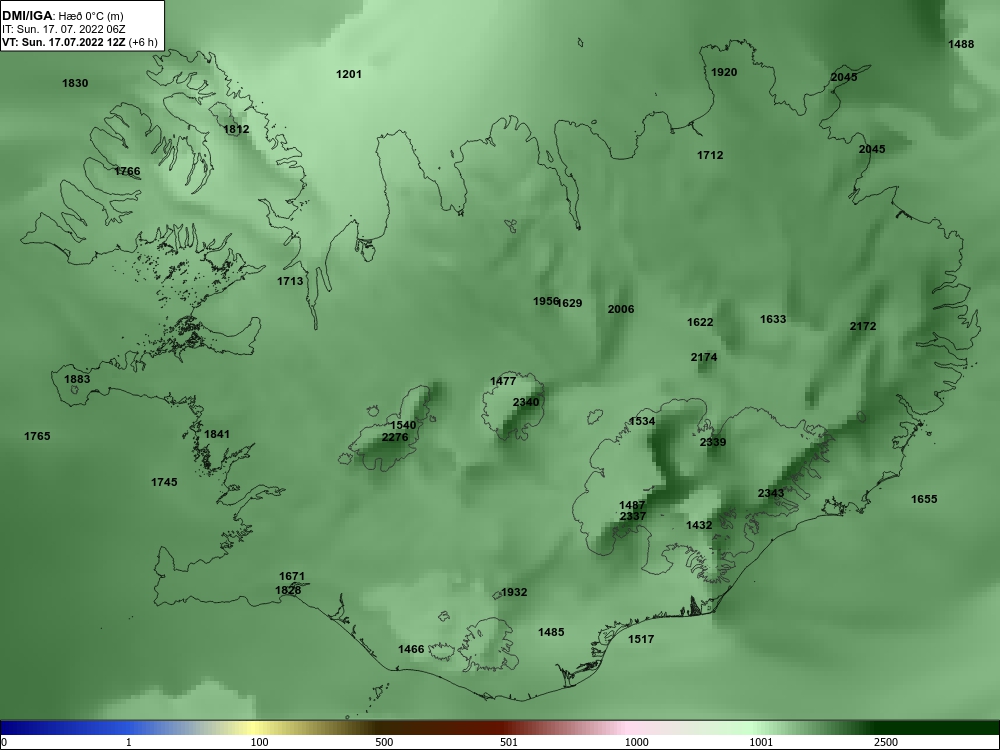Click the 1766 value label
This screenshot has height=750, width=1000.
click(128, 171)
